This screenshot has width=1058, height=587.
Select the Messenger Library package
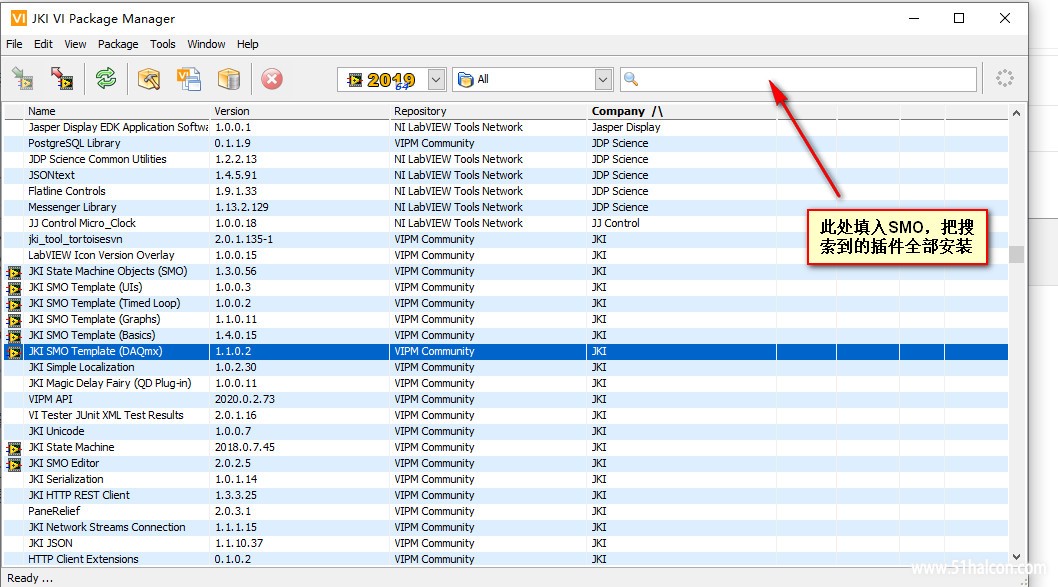coord(506,207)
